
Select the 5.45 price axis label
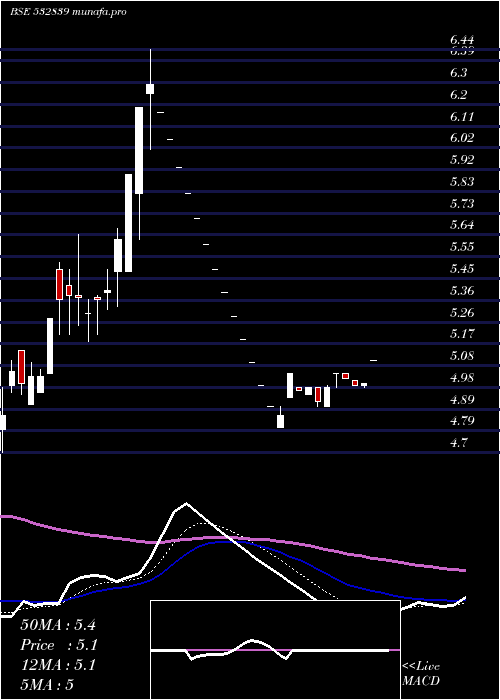(x=461, y=269)
